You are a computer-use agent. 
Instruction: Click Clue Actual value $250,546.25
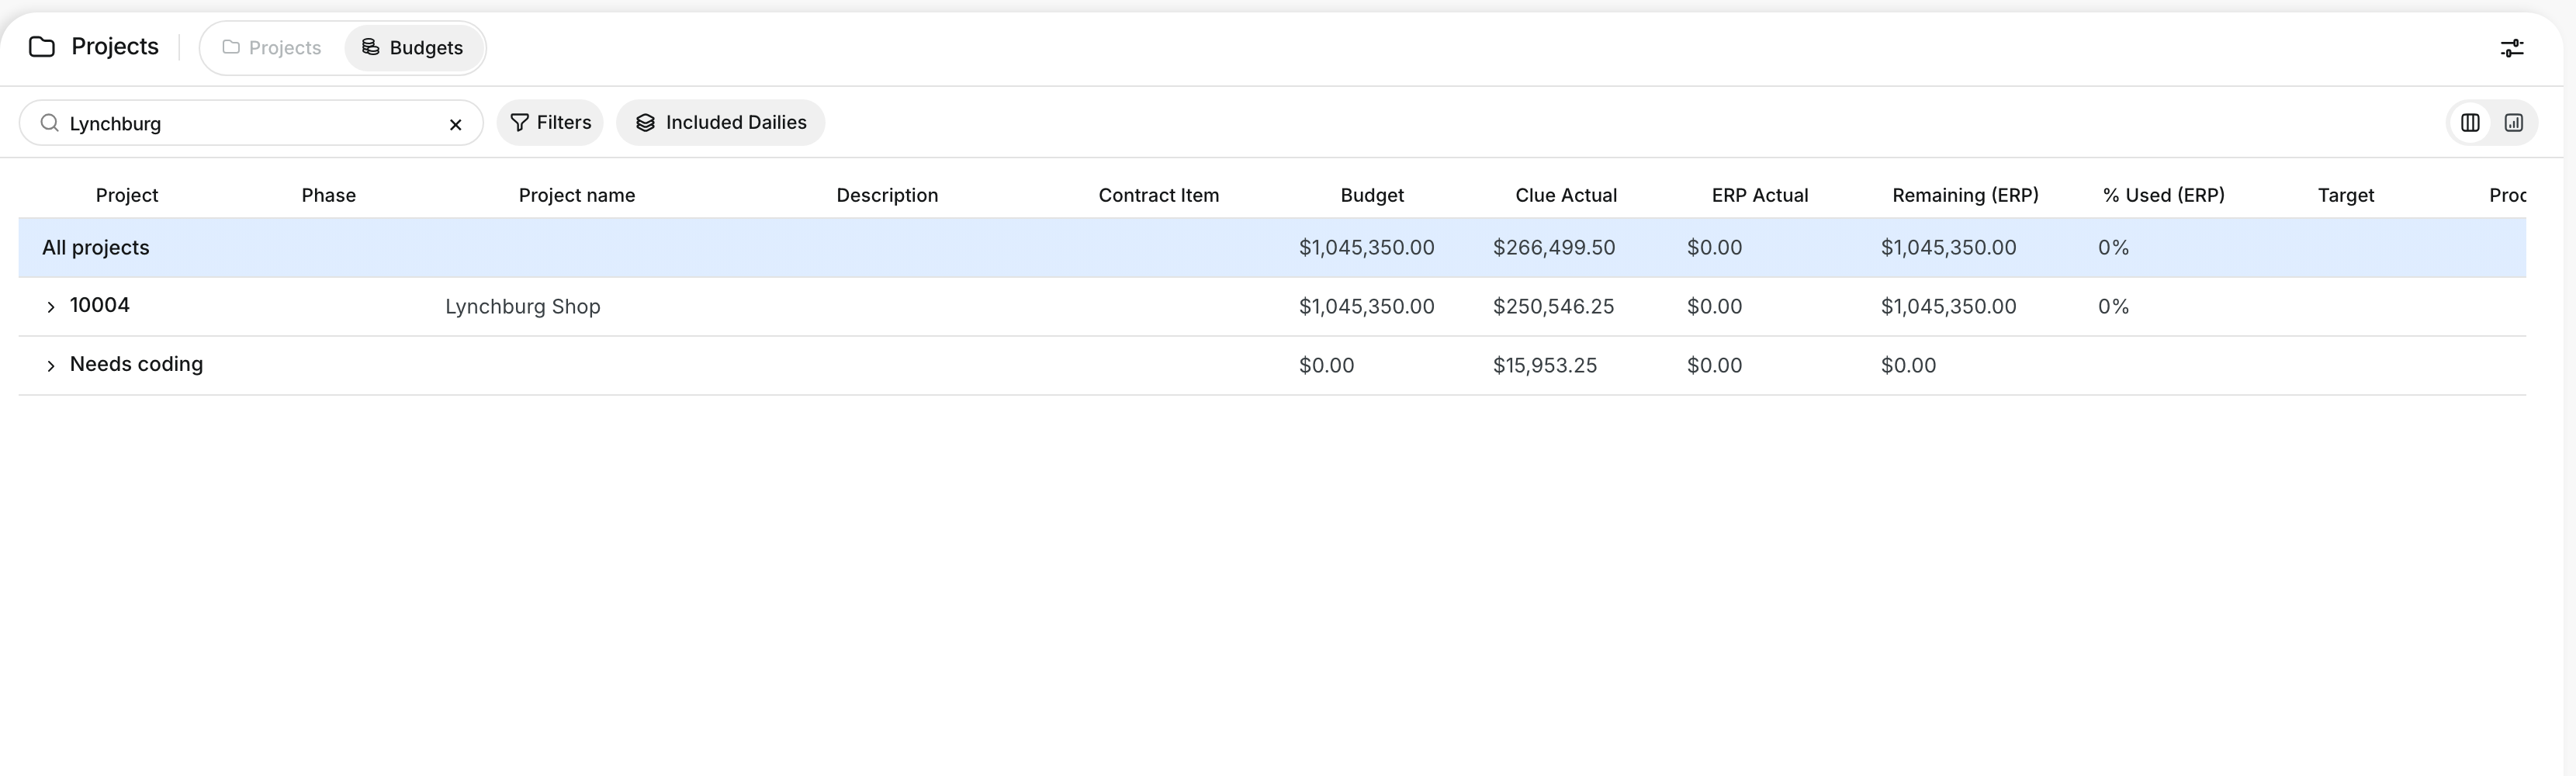click(x=1553, y=306)
